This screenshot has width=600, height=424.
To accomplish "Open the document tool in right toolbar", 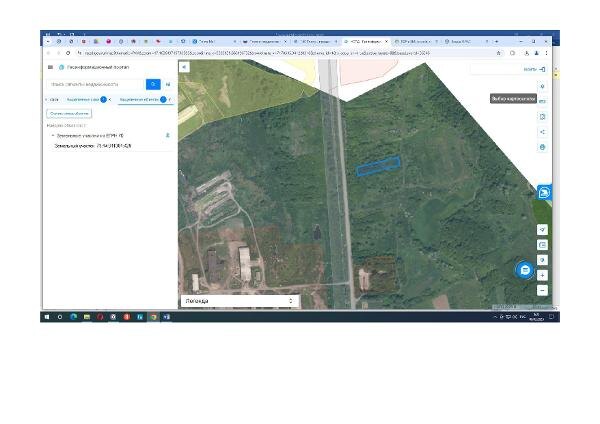I will 542,117.
